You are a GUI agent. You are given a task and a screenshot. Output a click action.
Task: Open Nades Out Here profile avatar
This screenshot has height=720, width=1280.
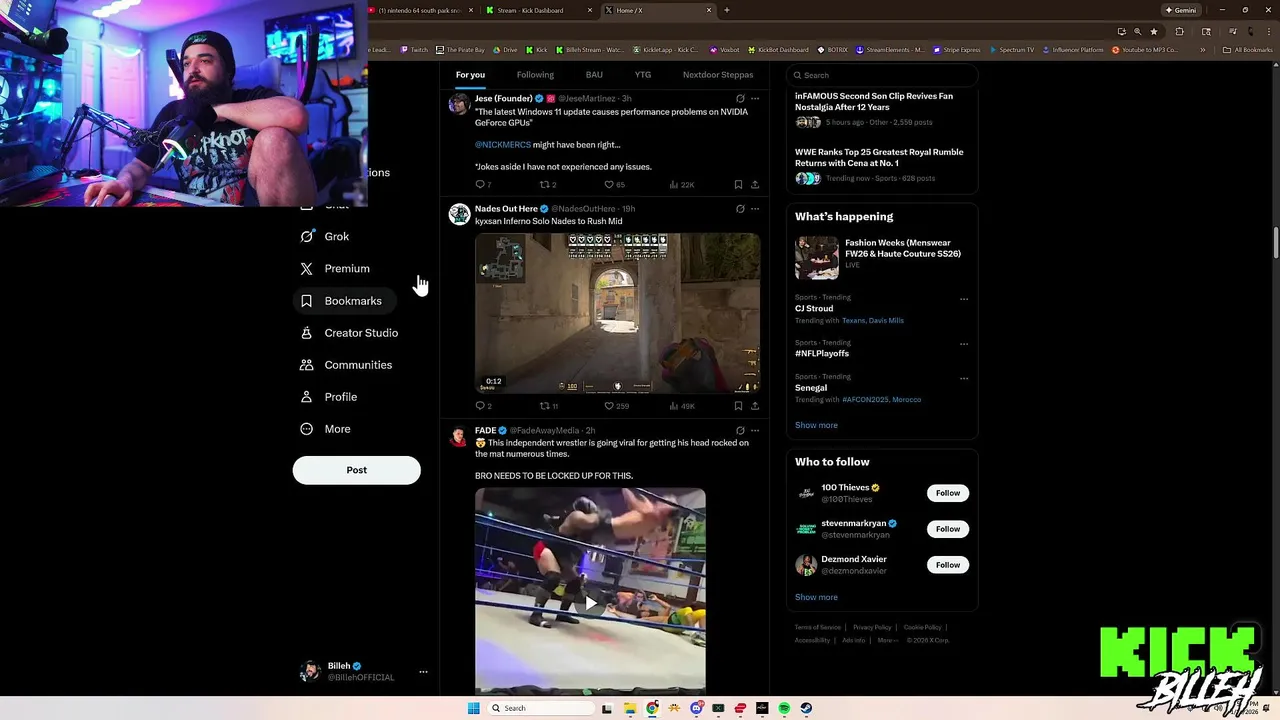459,215
